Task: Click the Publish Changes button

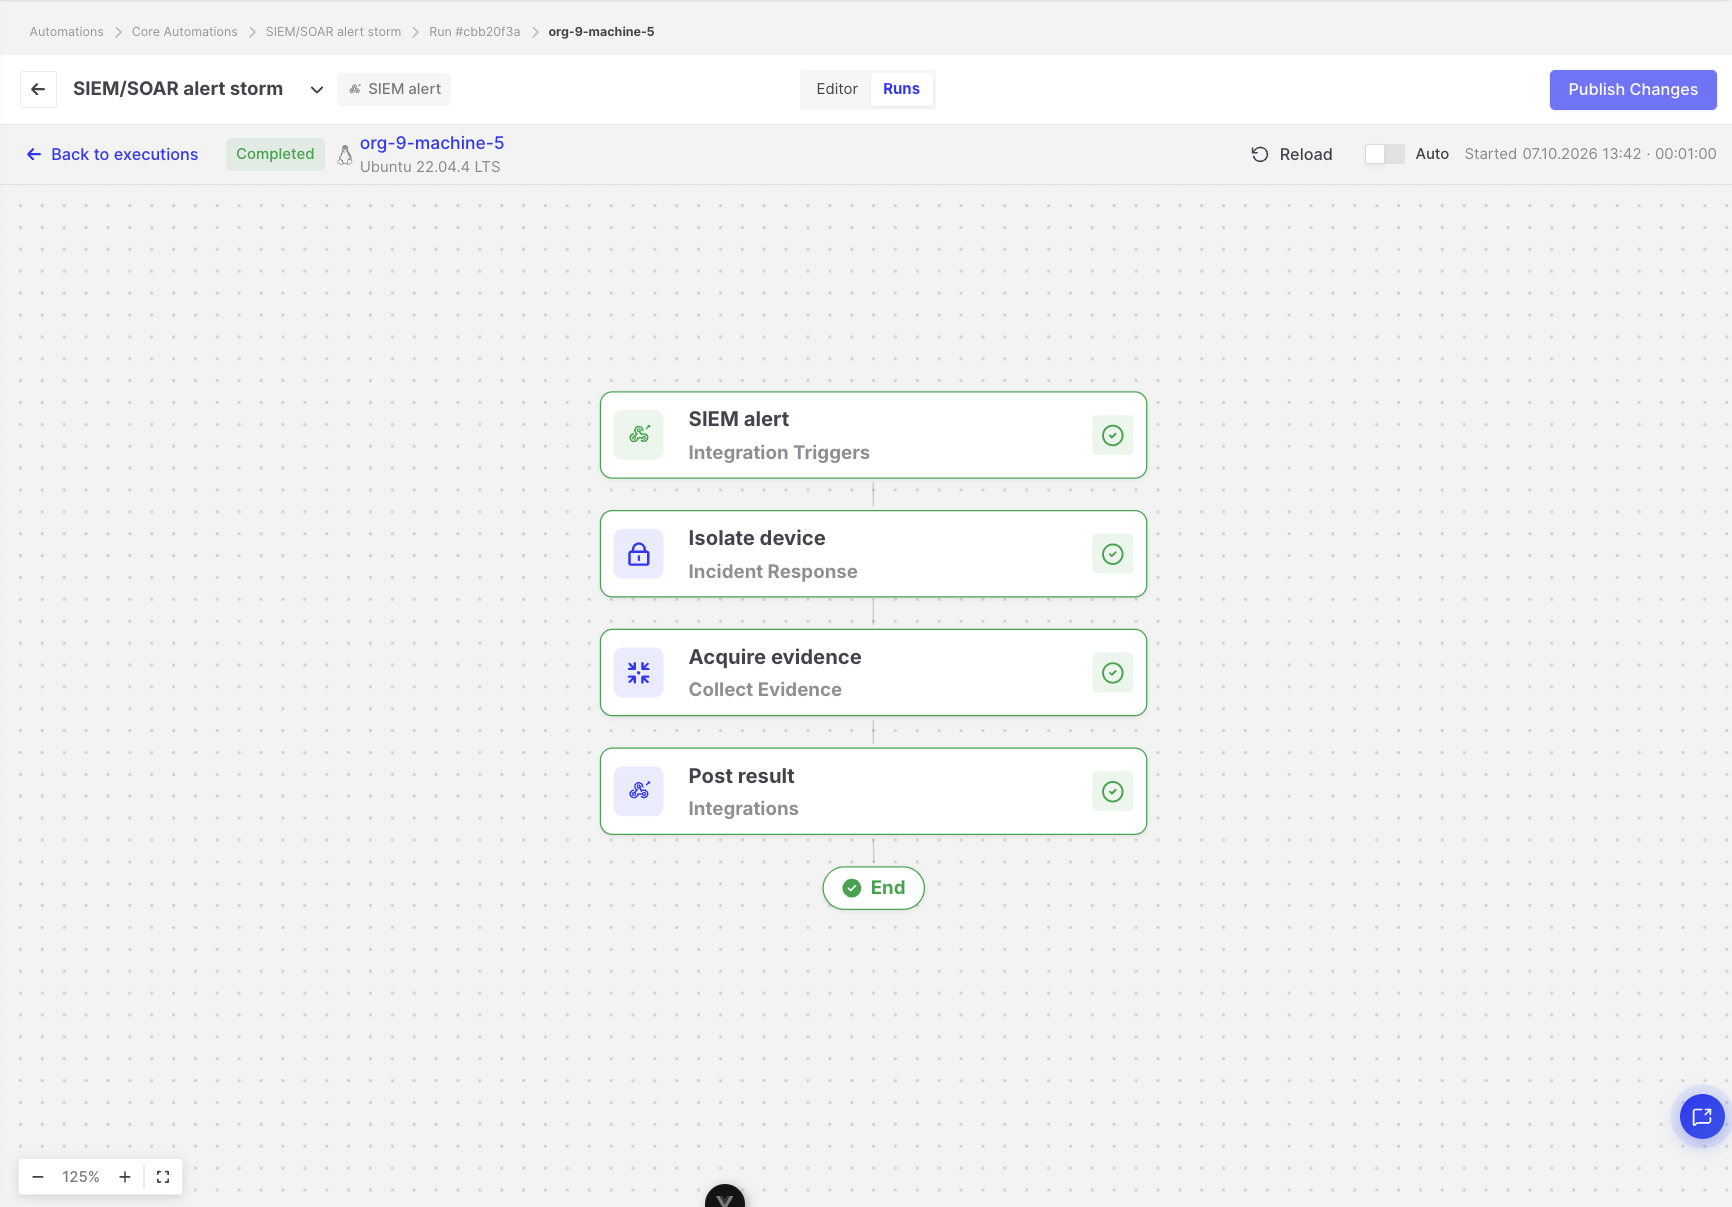Action: tap(1633, 90)
